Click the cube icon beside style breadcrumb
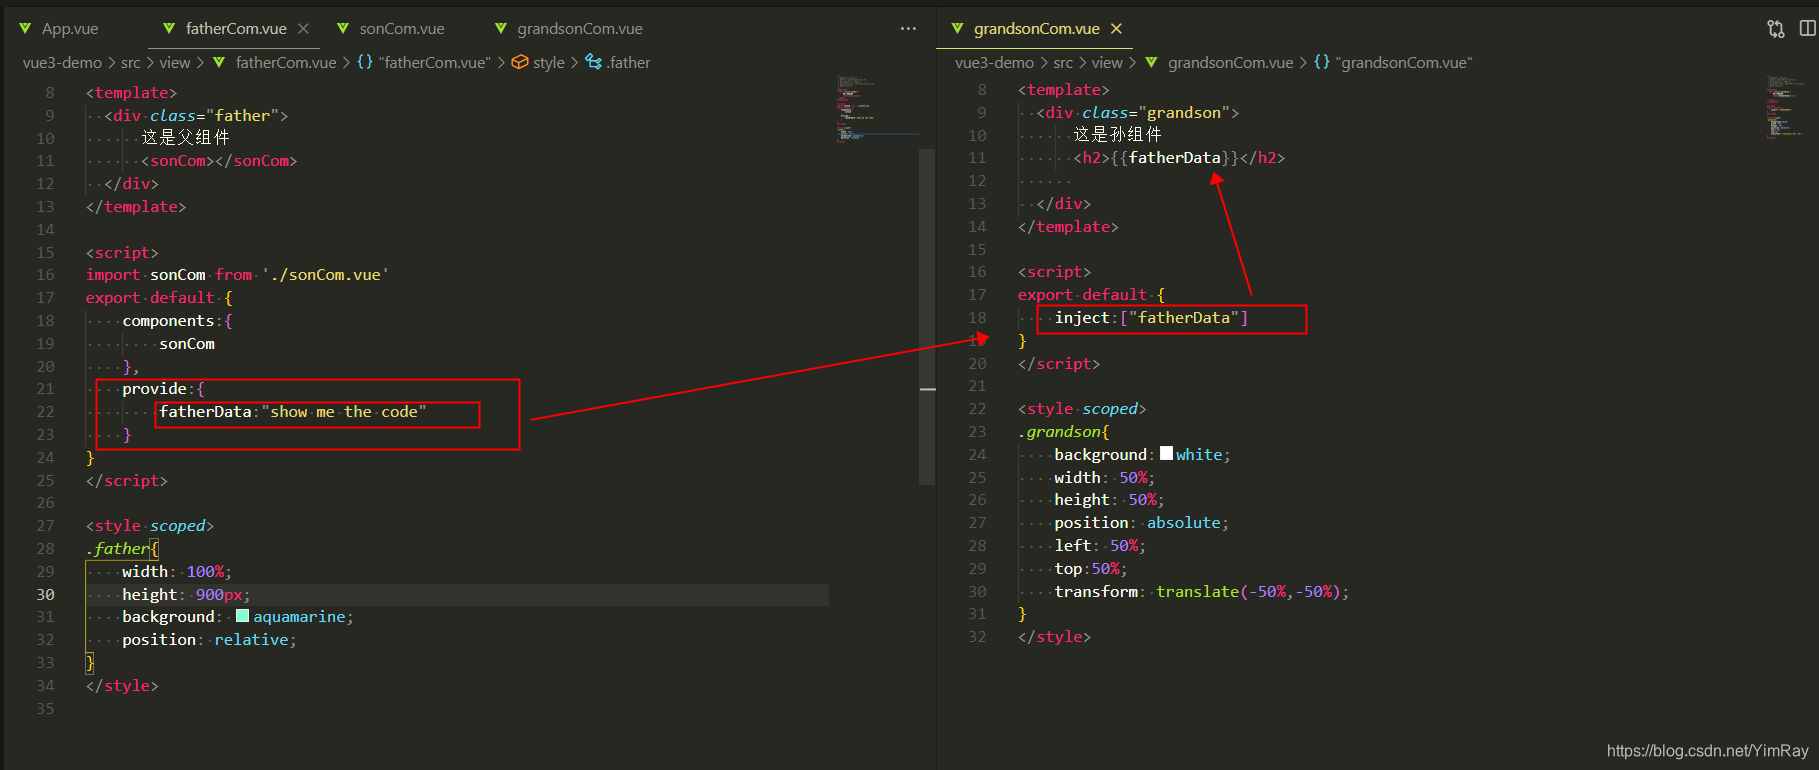 pos(520,62)
